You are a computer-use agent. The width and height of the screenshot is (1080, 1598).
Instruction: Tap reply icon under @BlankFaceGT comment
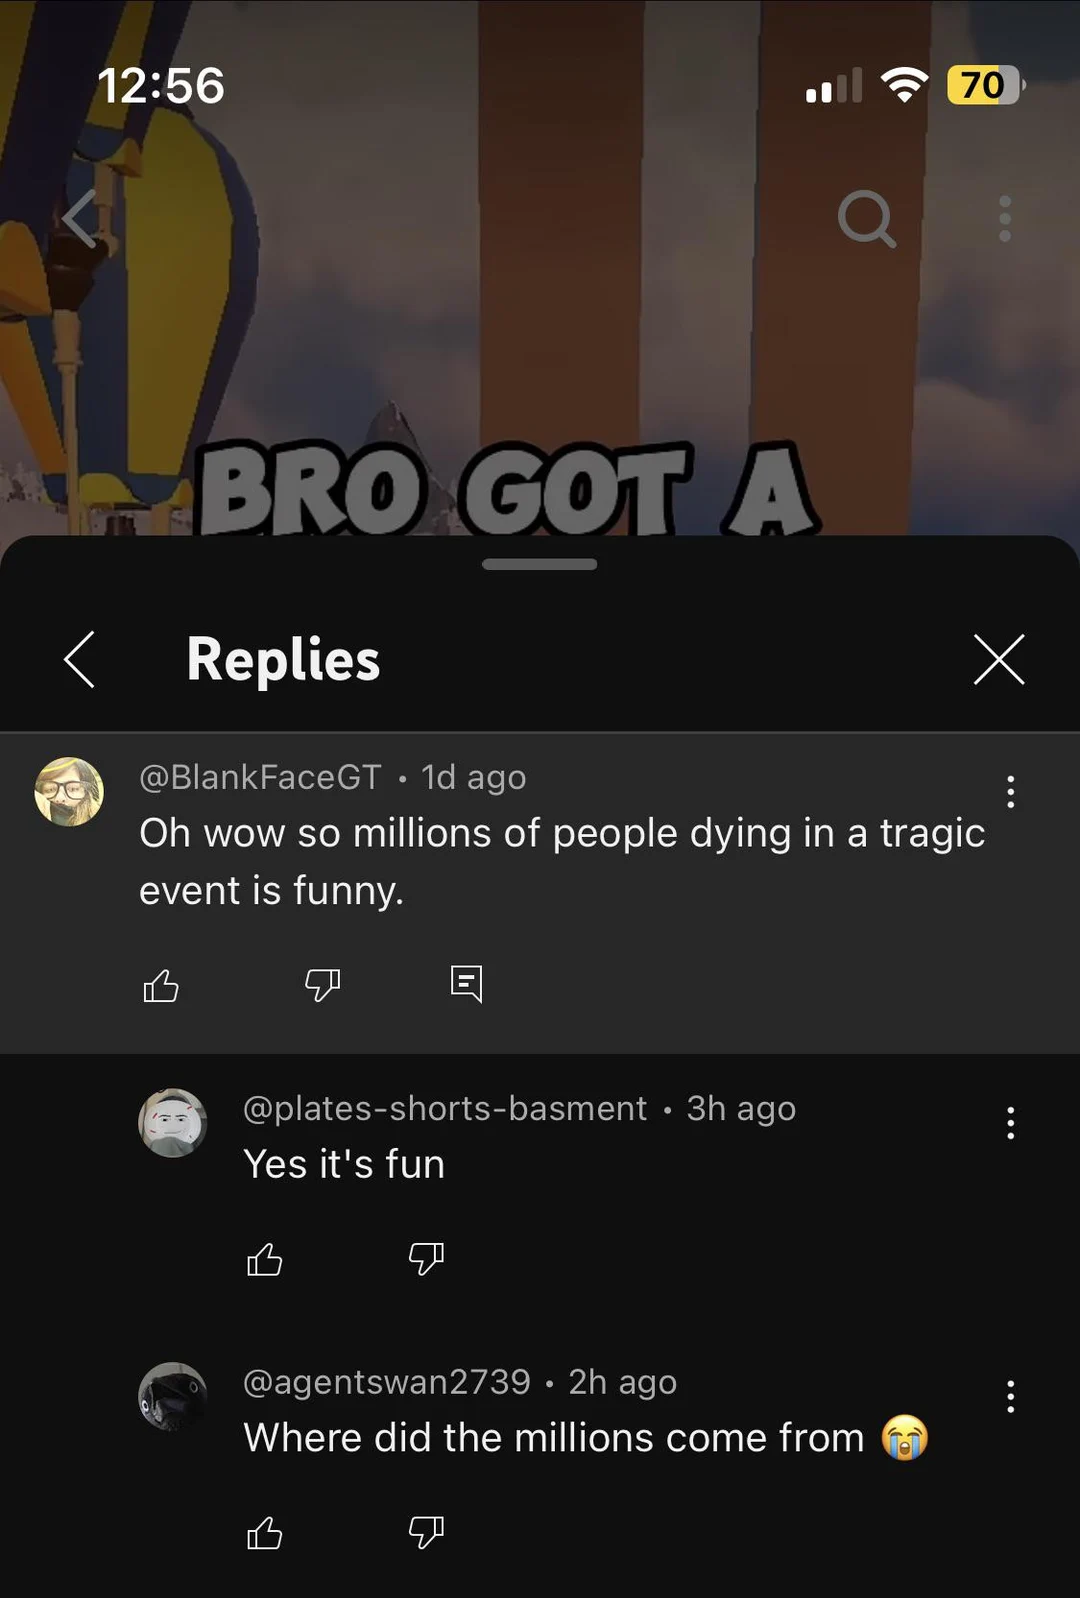tap(466, 984)
